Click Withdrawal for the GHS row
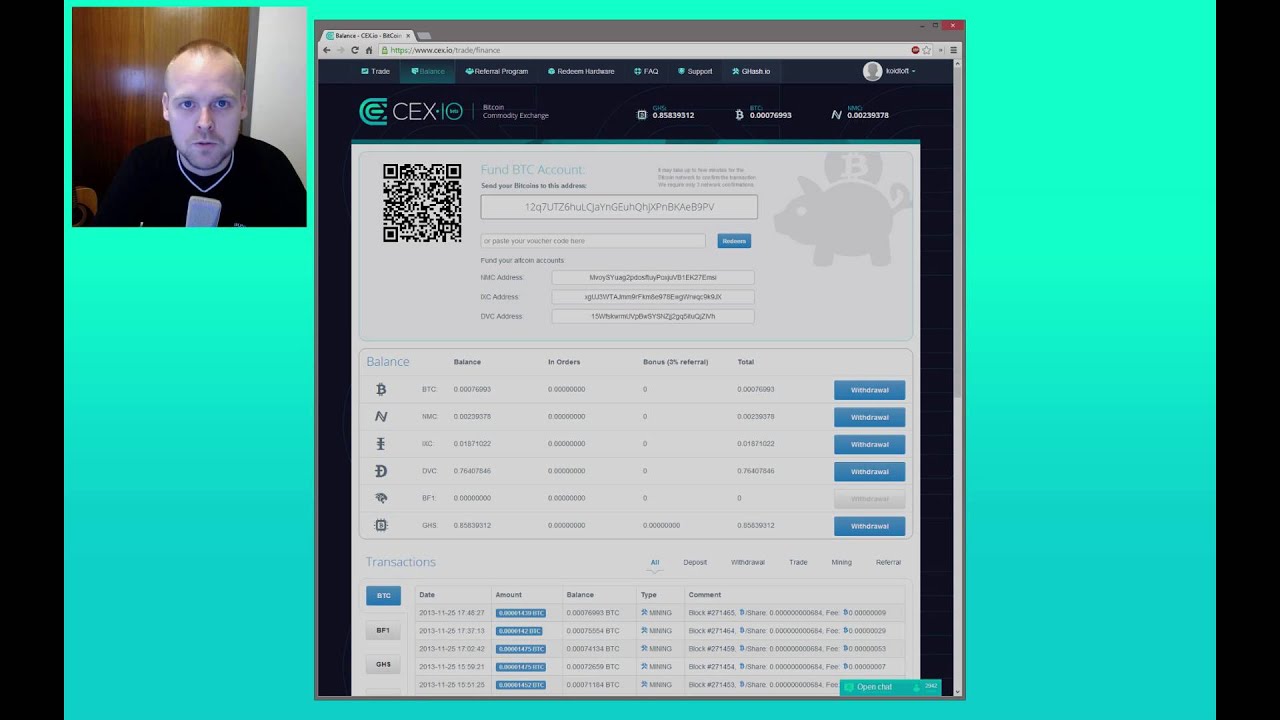 click(869, 526)
